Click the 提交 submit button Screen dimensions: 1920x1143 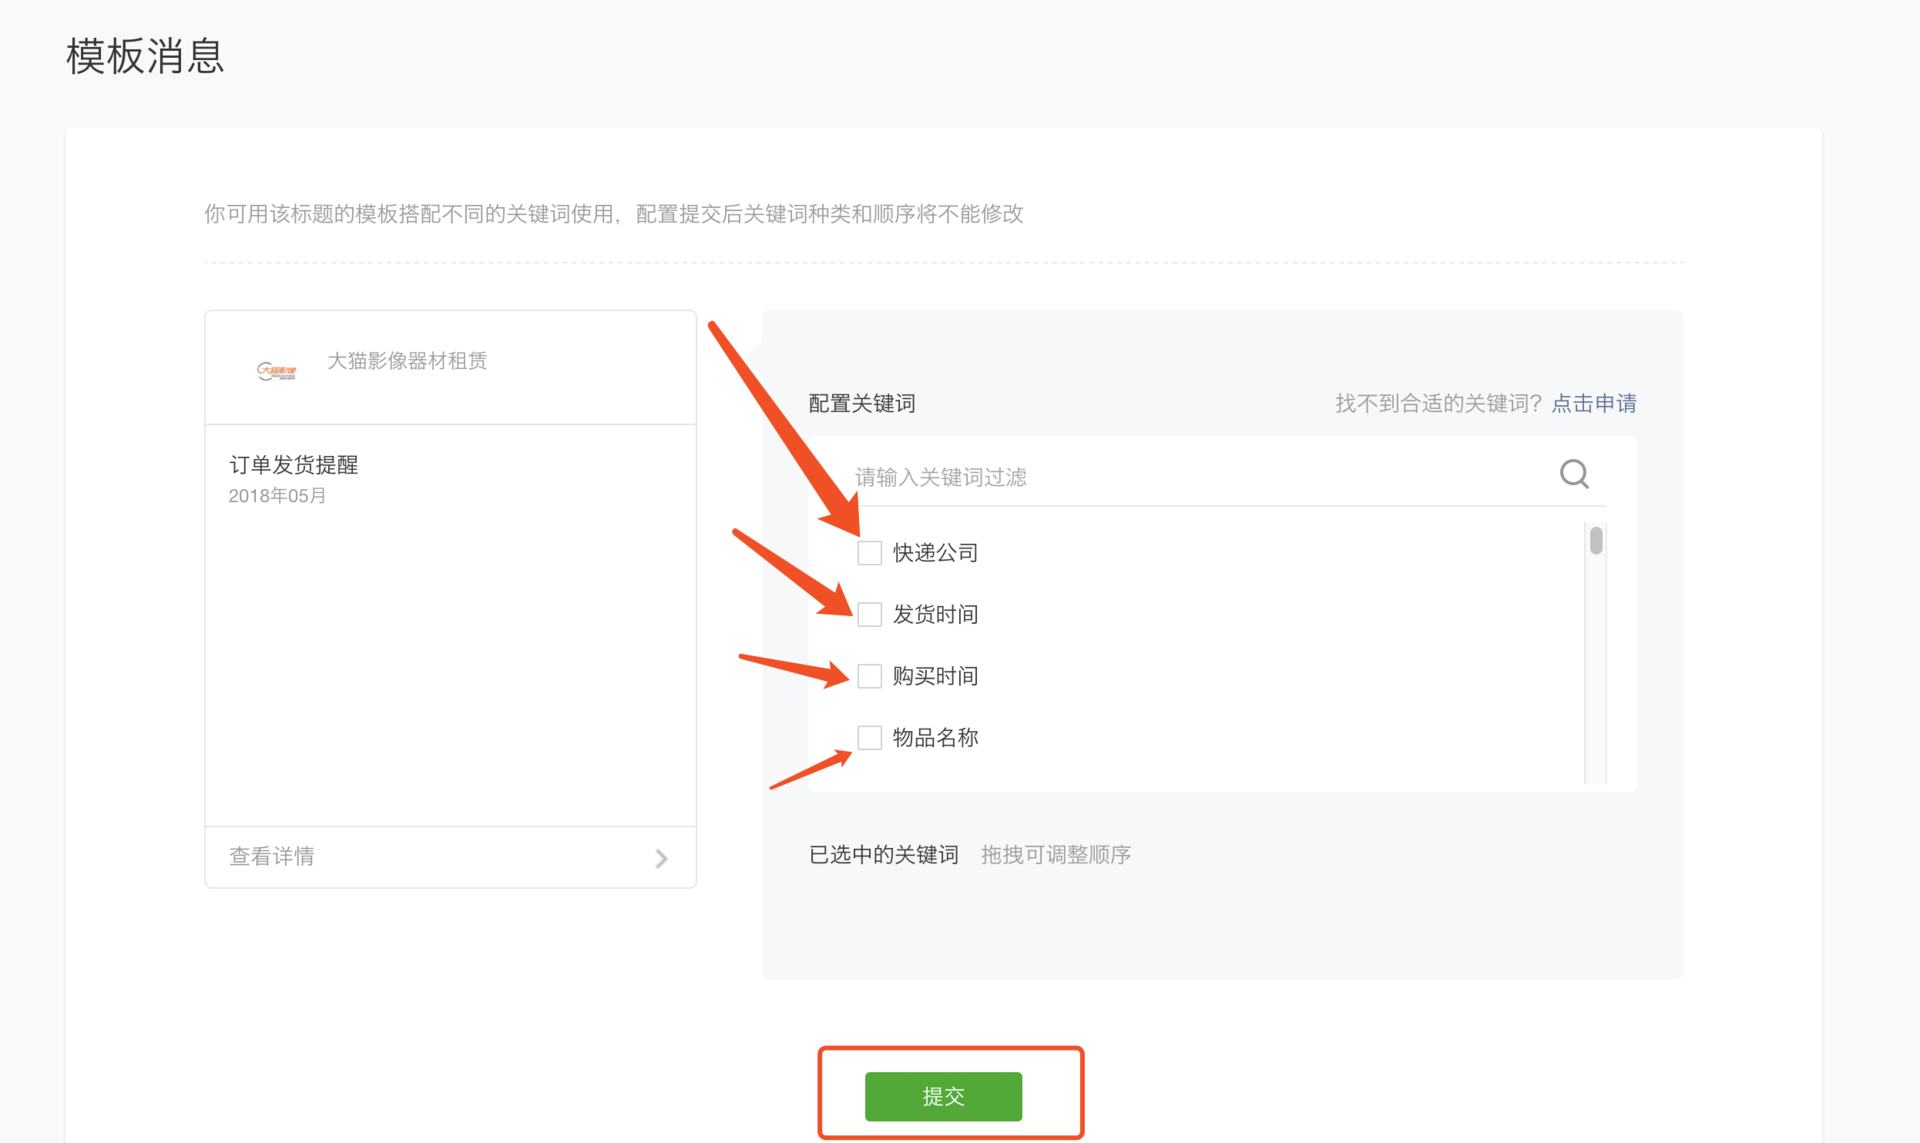coord(943,1095)
